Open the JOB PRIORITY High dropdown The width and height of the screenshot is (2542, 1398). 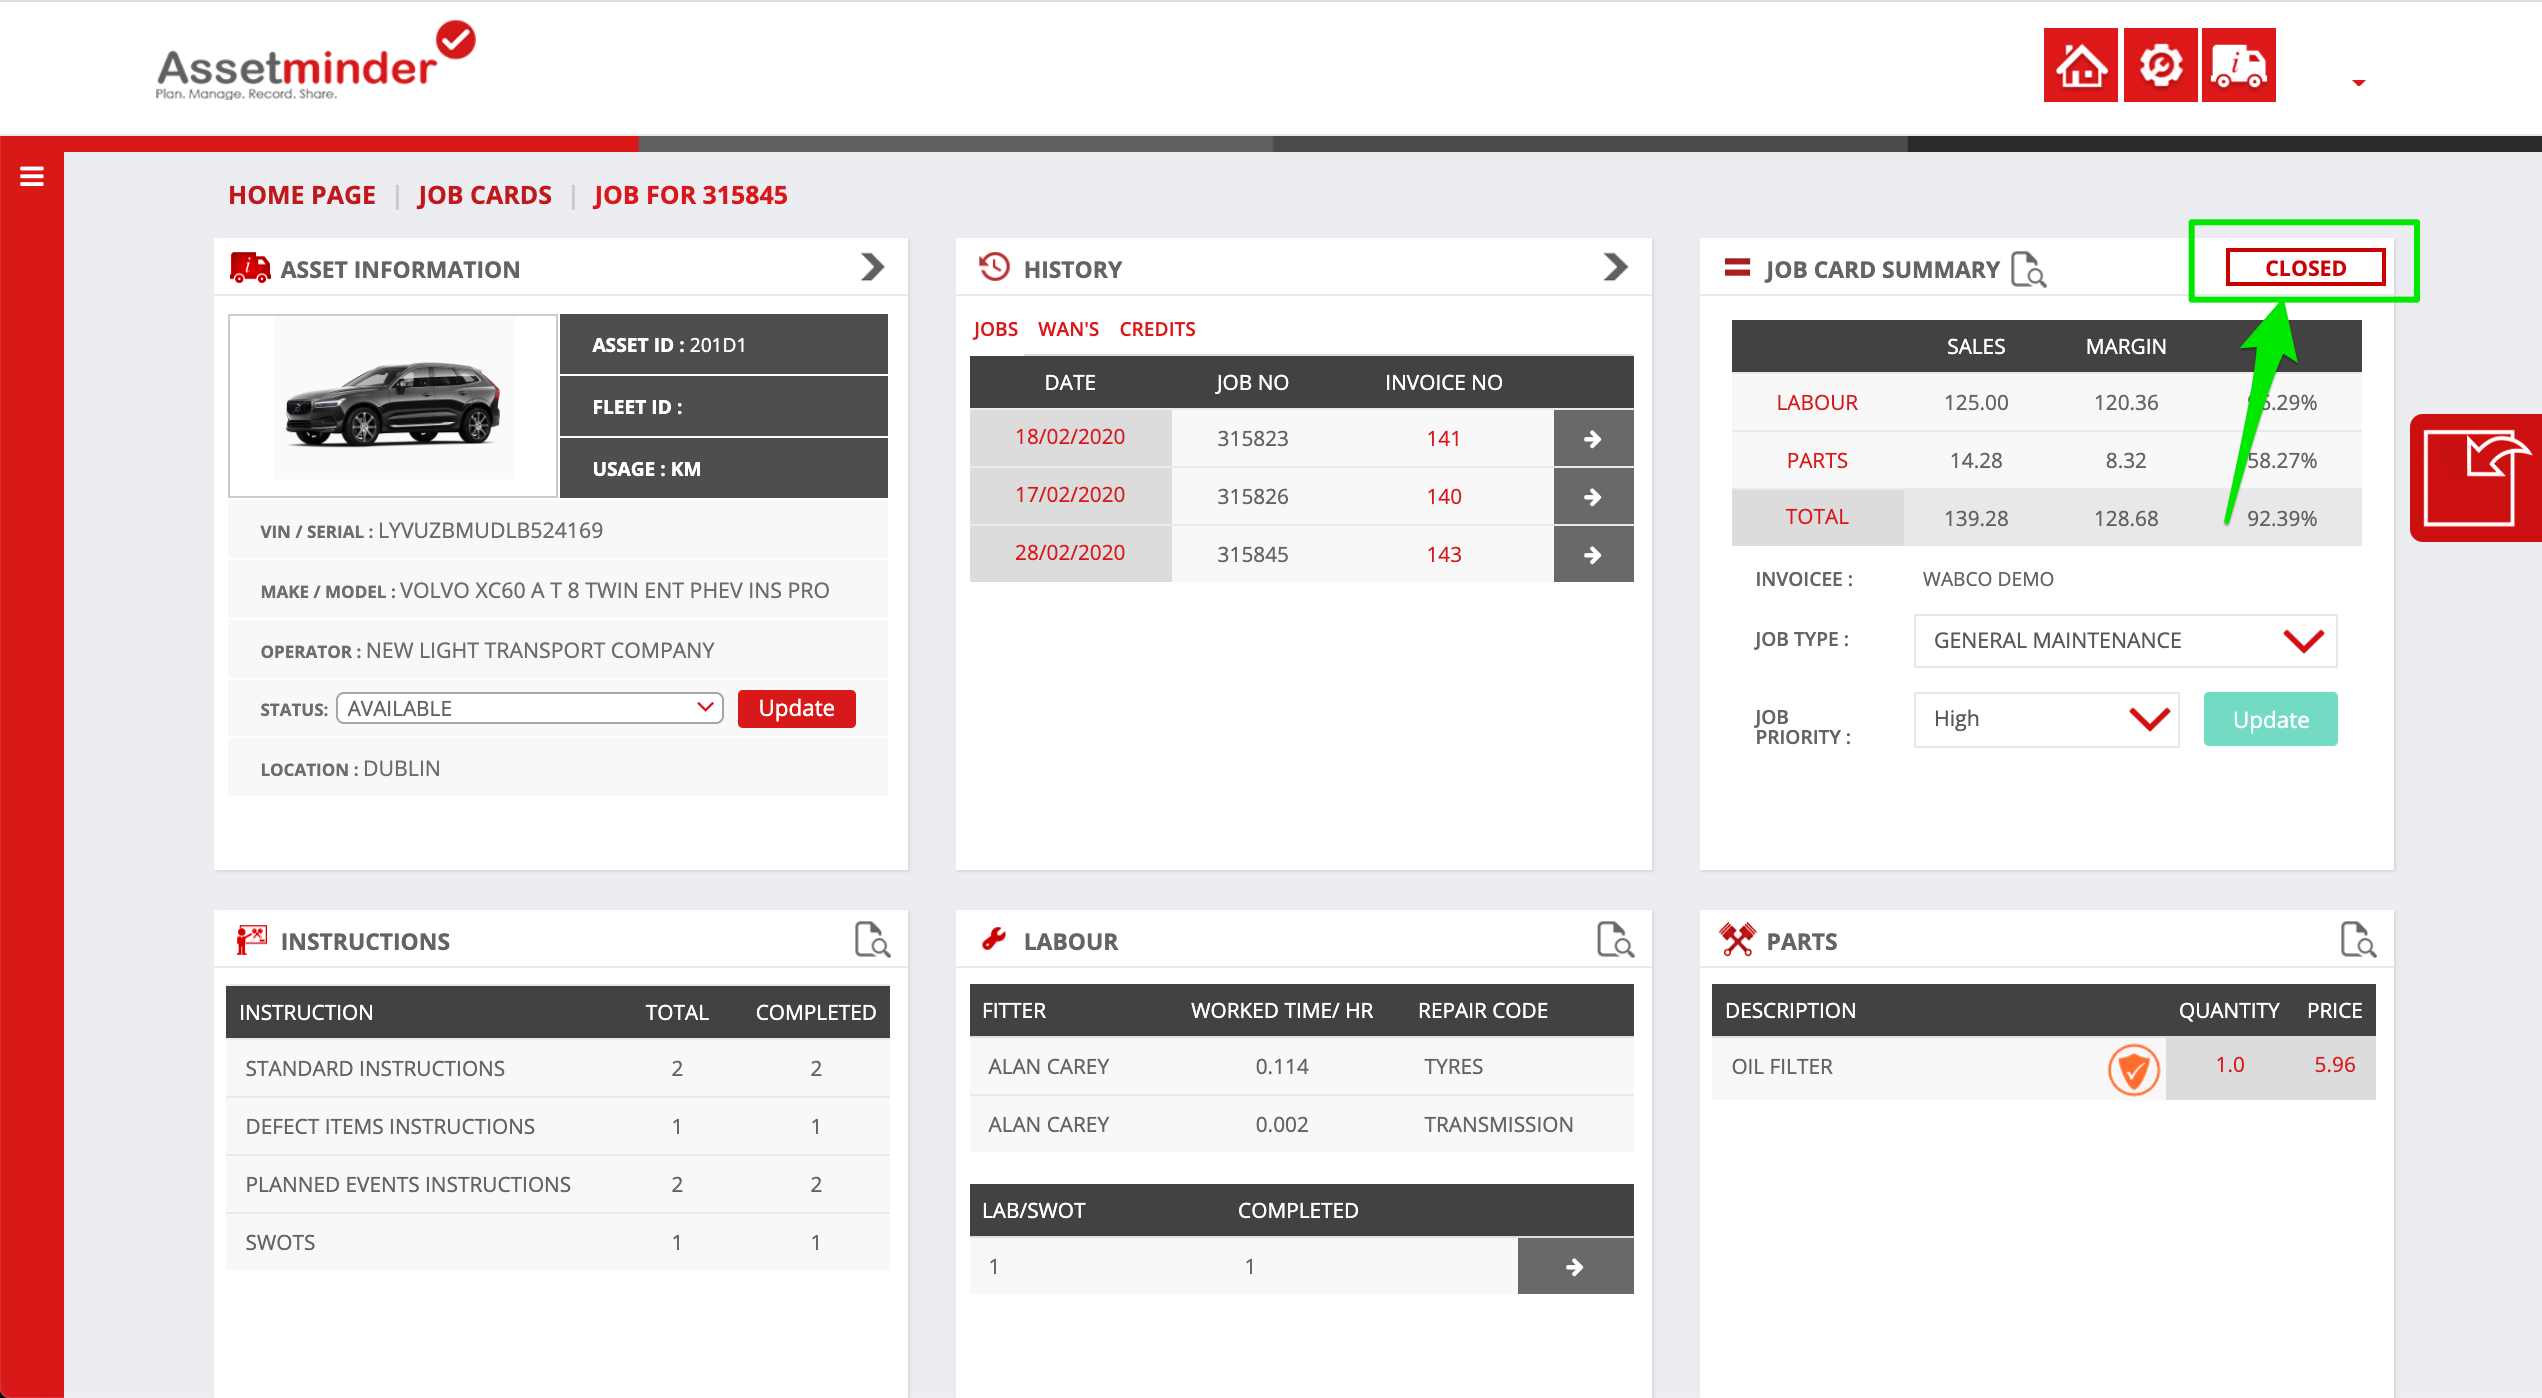click(x=2046, y=719)
